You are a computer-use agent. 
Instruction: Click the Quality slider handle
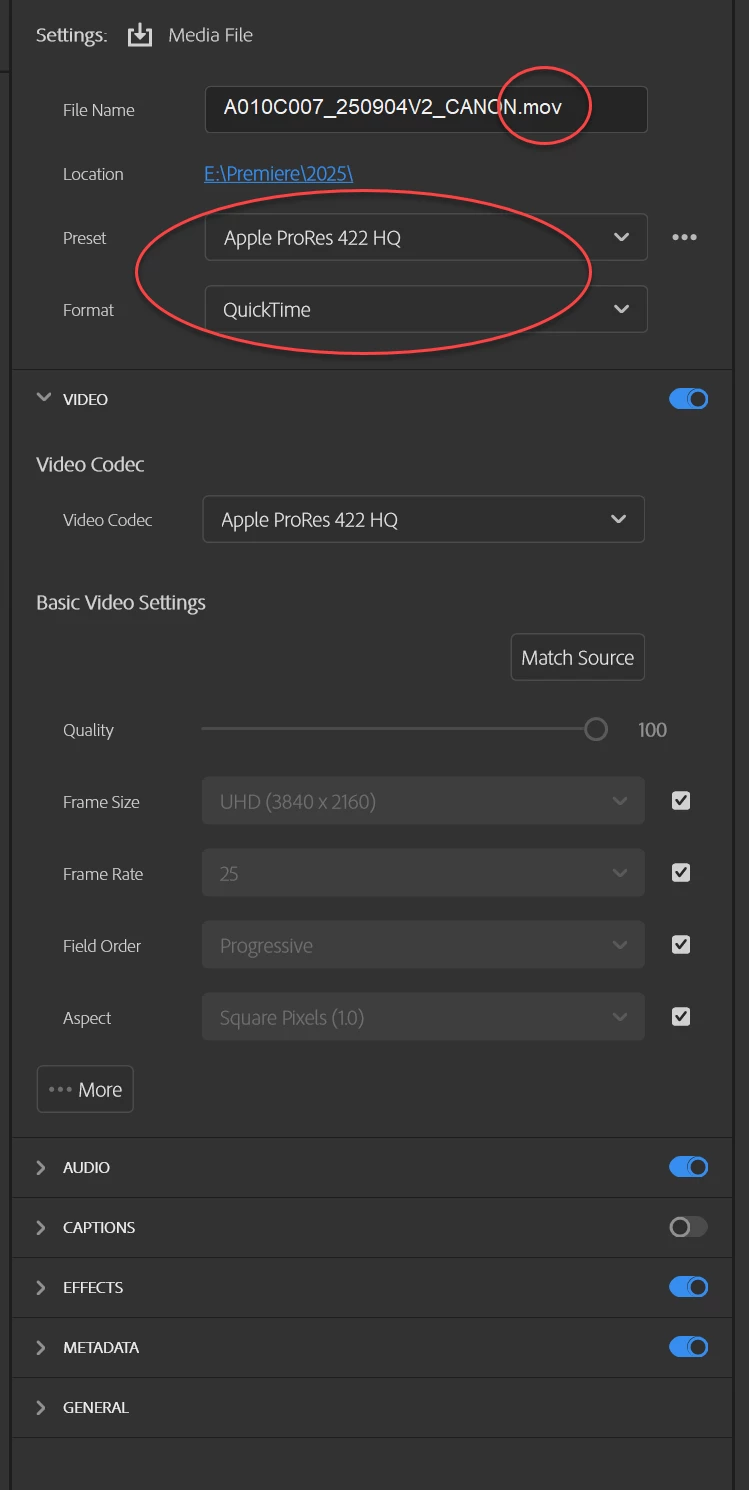pyautogui.click(x=596, y=729)
